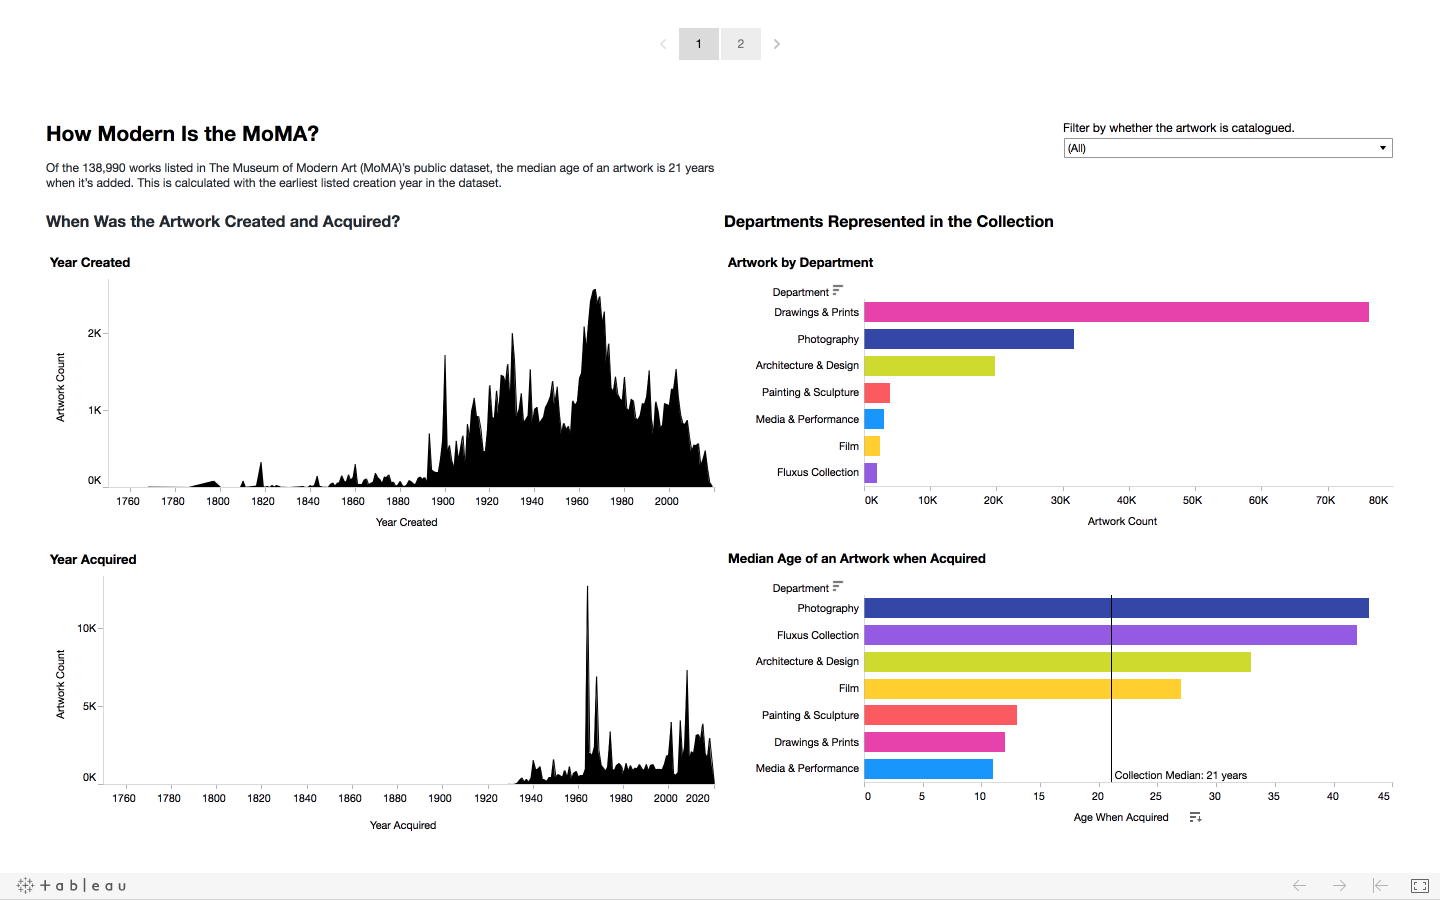Image resolution: width=1440 pixels, height=900 pixels.
Task: Open full screen mode with the footer icon
Action: coord(1420,885)
